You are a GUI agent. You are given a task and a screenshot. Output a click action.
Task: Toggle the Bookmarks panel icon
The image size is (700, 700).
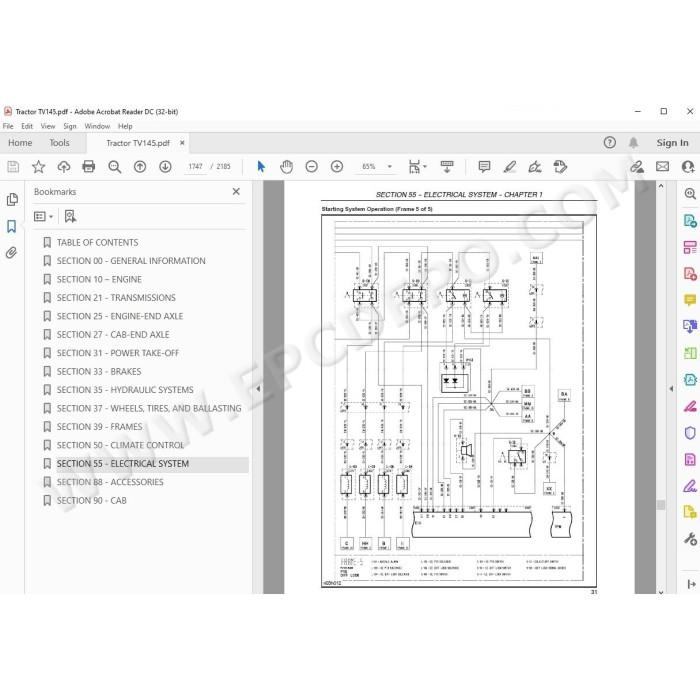click(x=12, y=226)
